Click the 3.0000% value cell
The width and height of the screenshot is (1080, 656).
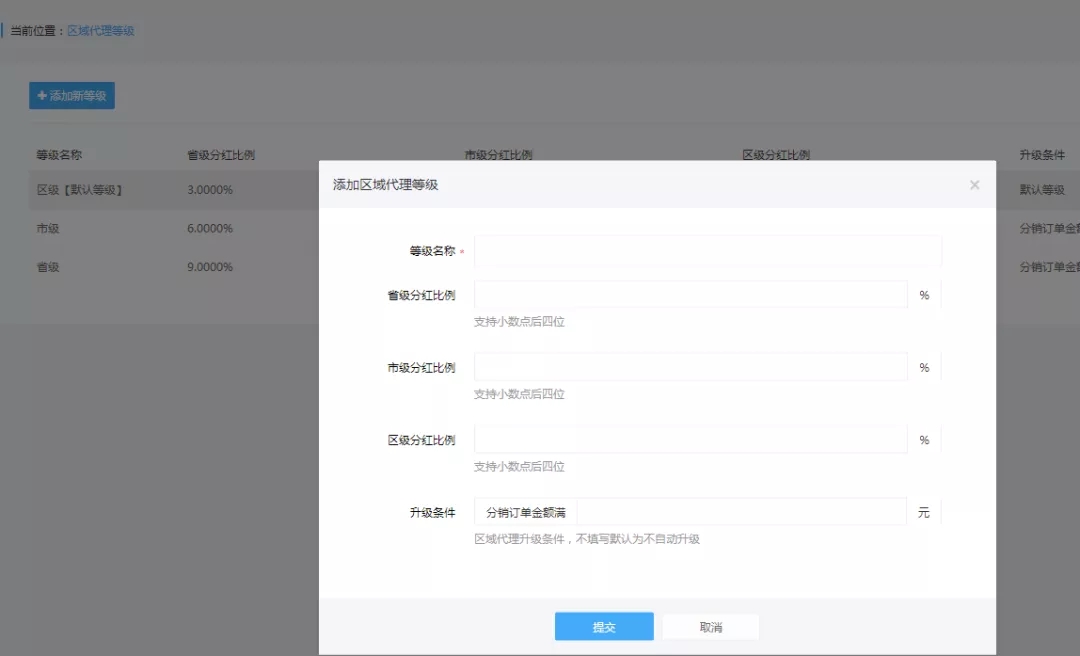(x=209, y=189)
